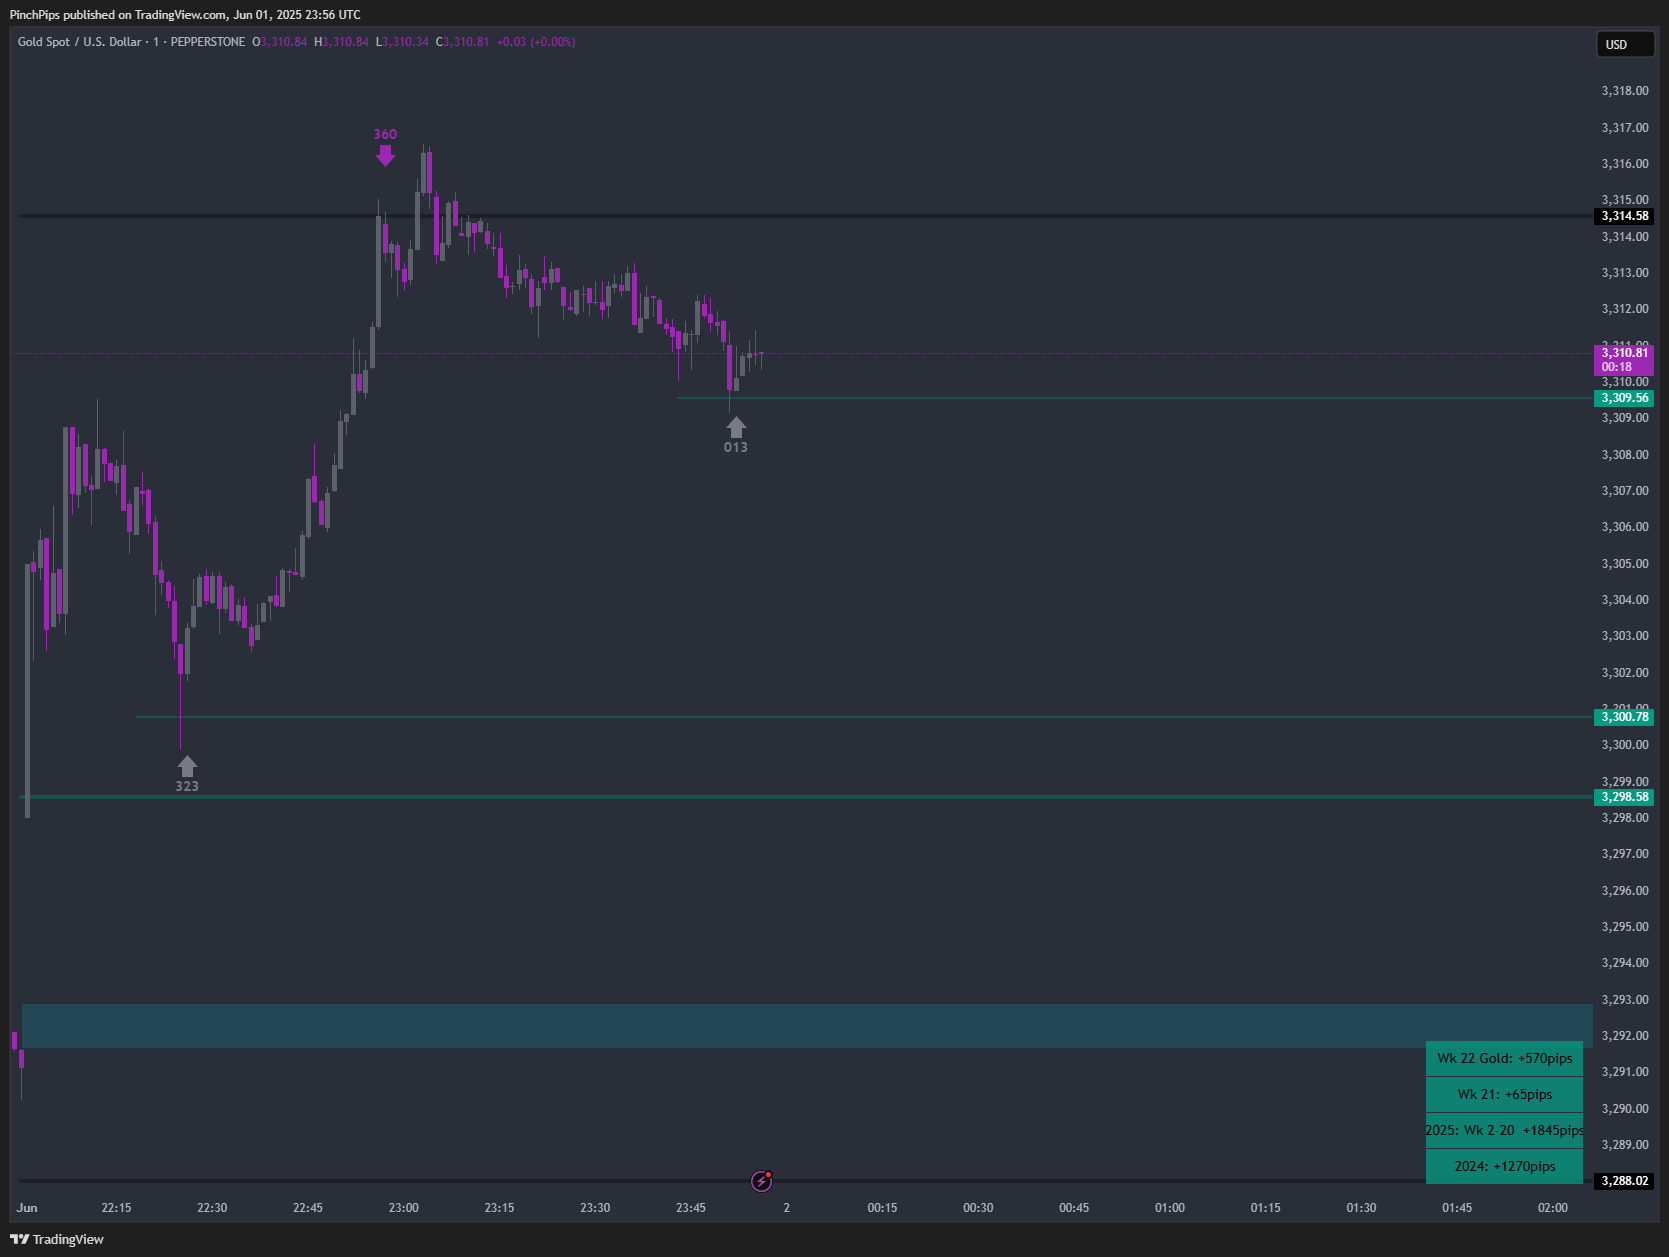
Task: Click the Wk 21: +65pips cell
Action: (1505, 1094)
